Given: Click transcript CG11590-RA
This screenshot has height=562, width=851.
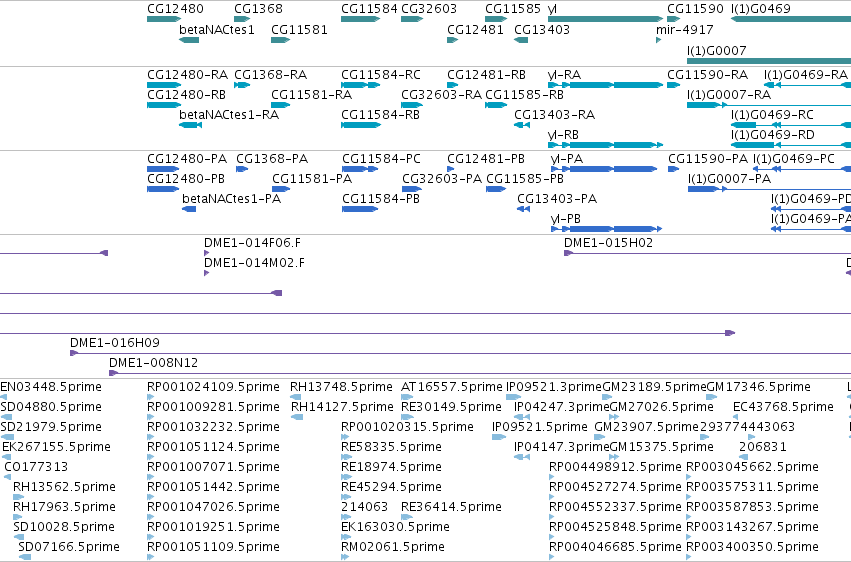Looking at the screenshot, I should (x=674, y=85).
